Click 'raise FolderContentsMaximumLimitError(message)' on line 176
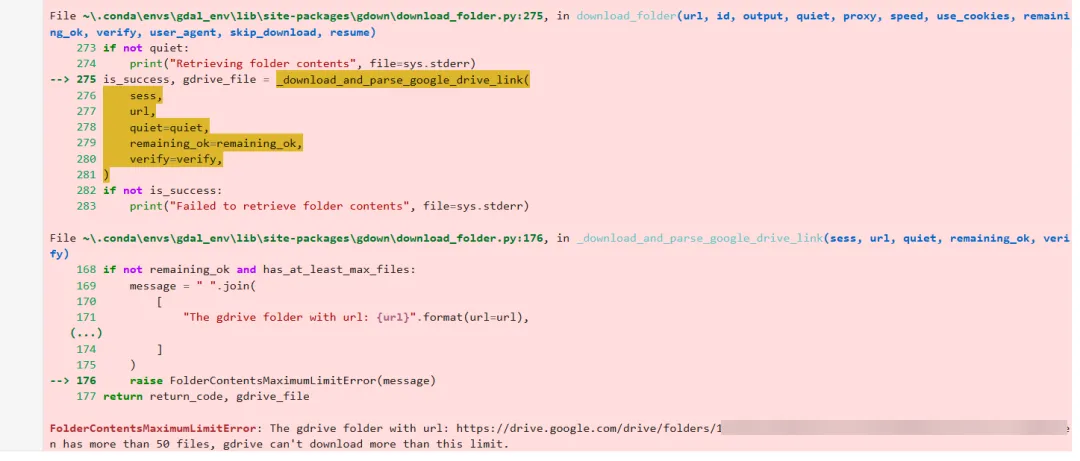1080x461 pixels. tap(283, 380)
